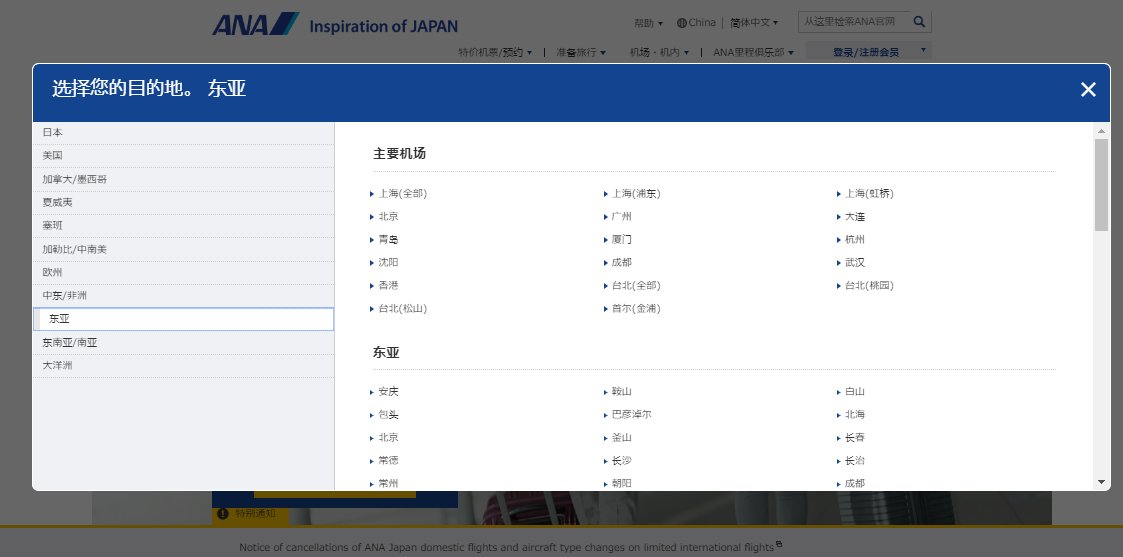Choose 朝阳 in the 东亚 list
This screenshot has height=557, width=1123.
click(622, 483)
